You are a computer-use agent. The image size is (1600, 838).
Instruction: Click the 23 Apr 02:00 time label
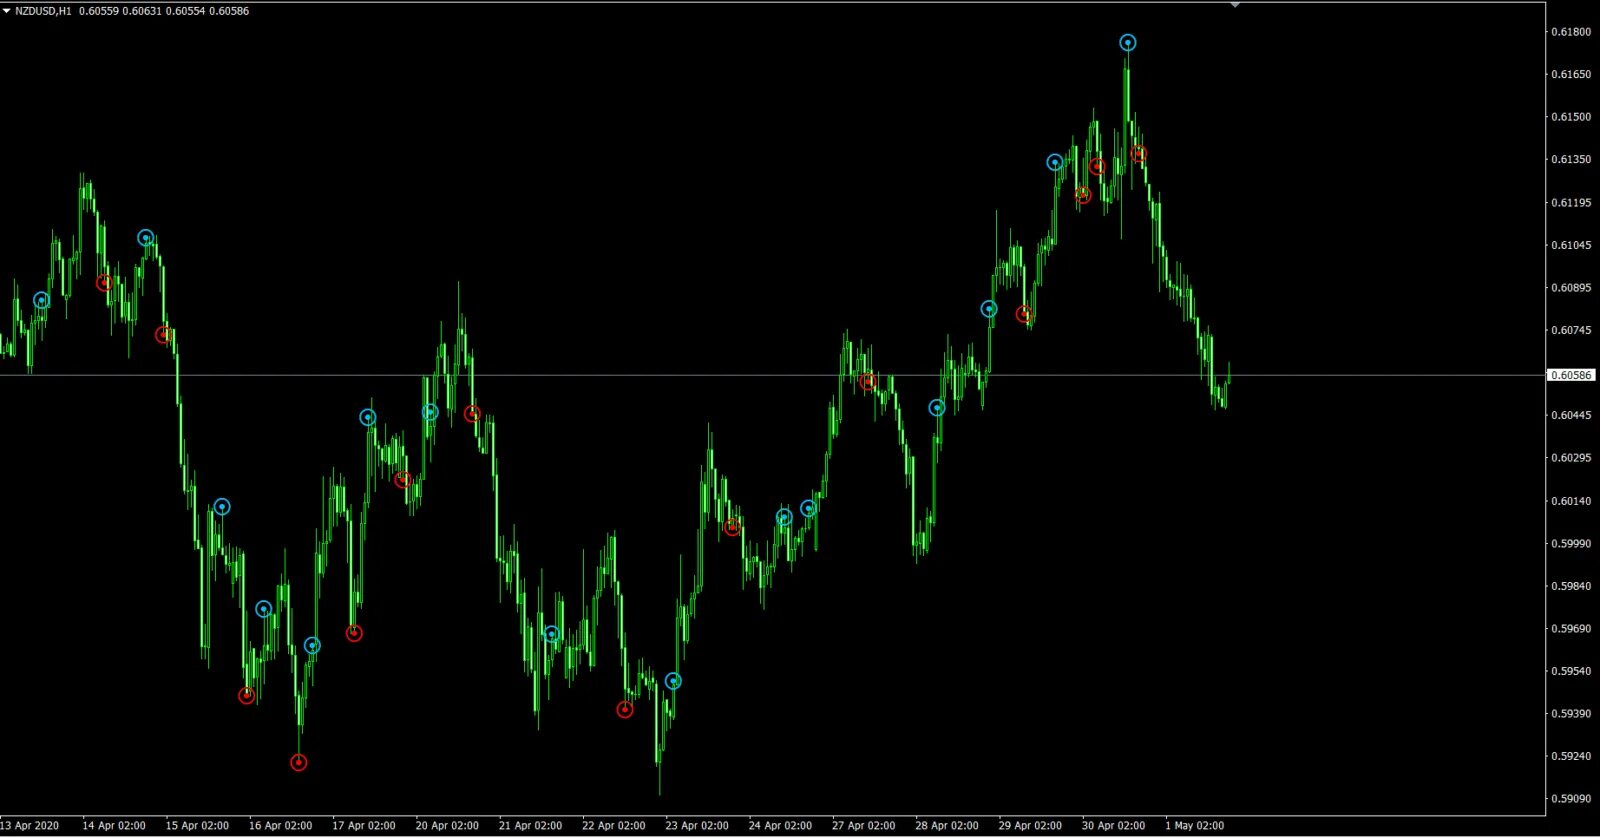tap(697, 826)
